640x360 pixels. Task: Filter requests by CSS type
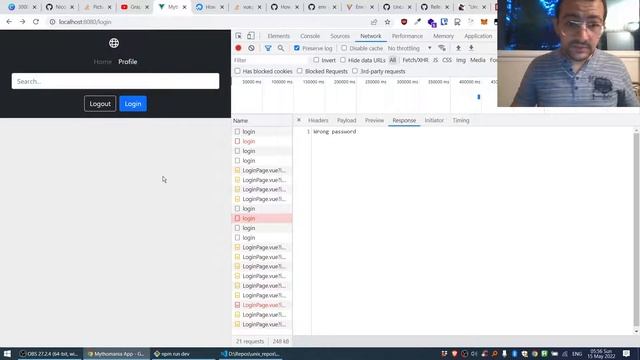(447, 60)
